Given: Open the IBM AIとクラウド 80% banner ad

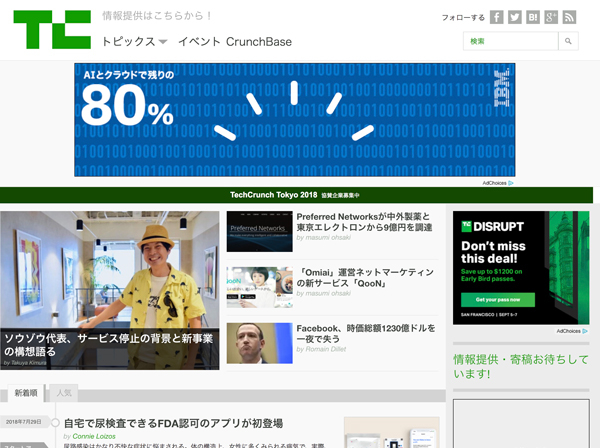Looking at the screenshot, I should (295, 120).
